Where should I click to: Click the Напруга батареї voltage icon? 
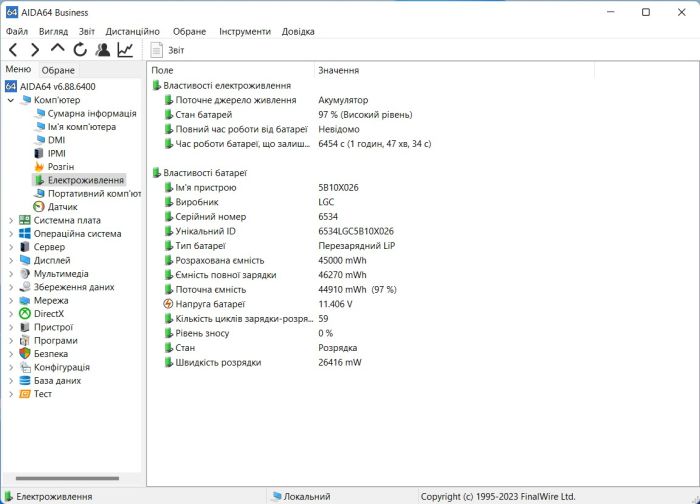coord(168,304)
